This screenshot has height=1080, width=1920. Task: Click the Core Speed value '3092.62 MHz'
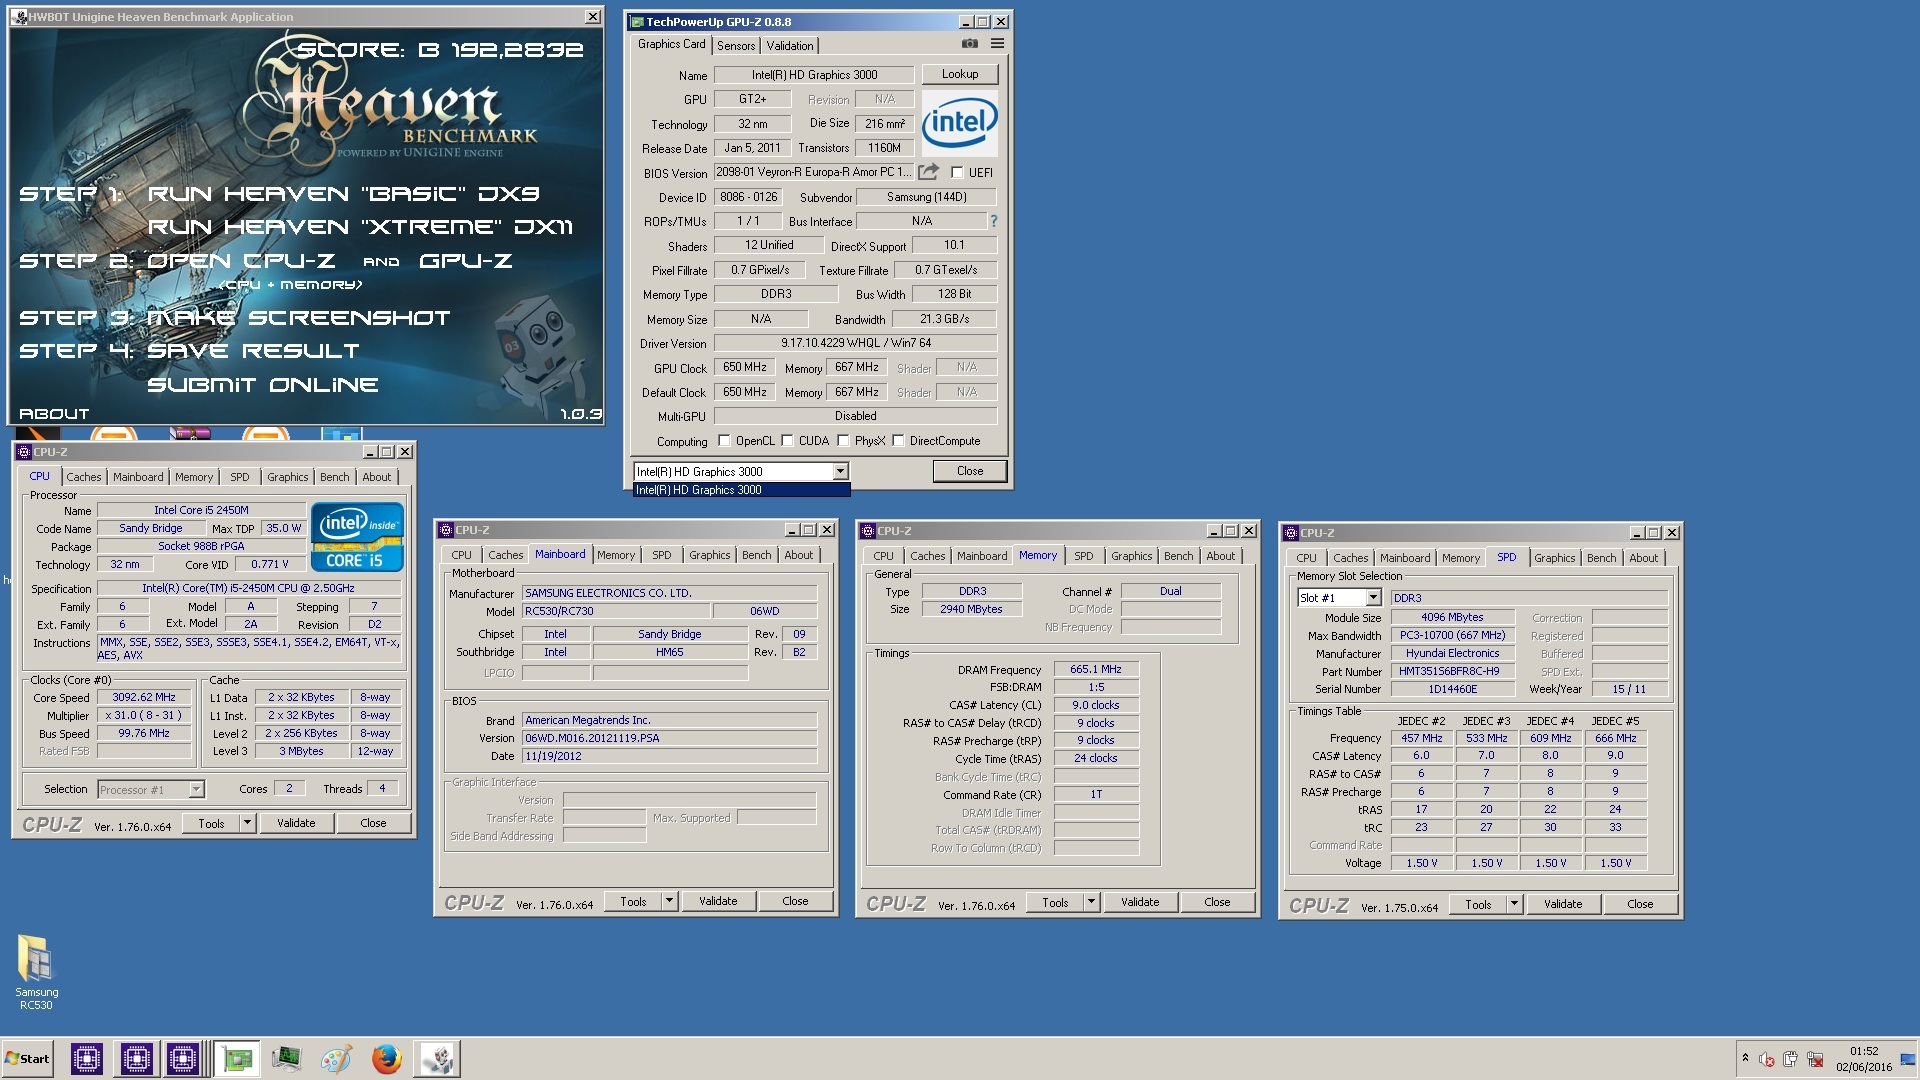(144, 698)
